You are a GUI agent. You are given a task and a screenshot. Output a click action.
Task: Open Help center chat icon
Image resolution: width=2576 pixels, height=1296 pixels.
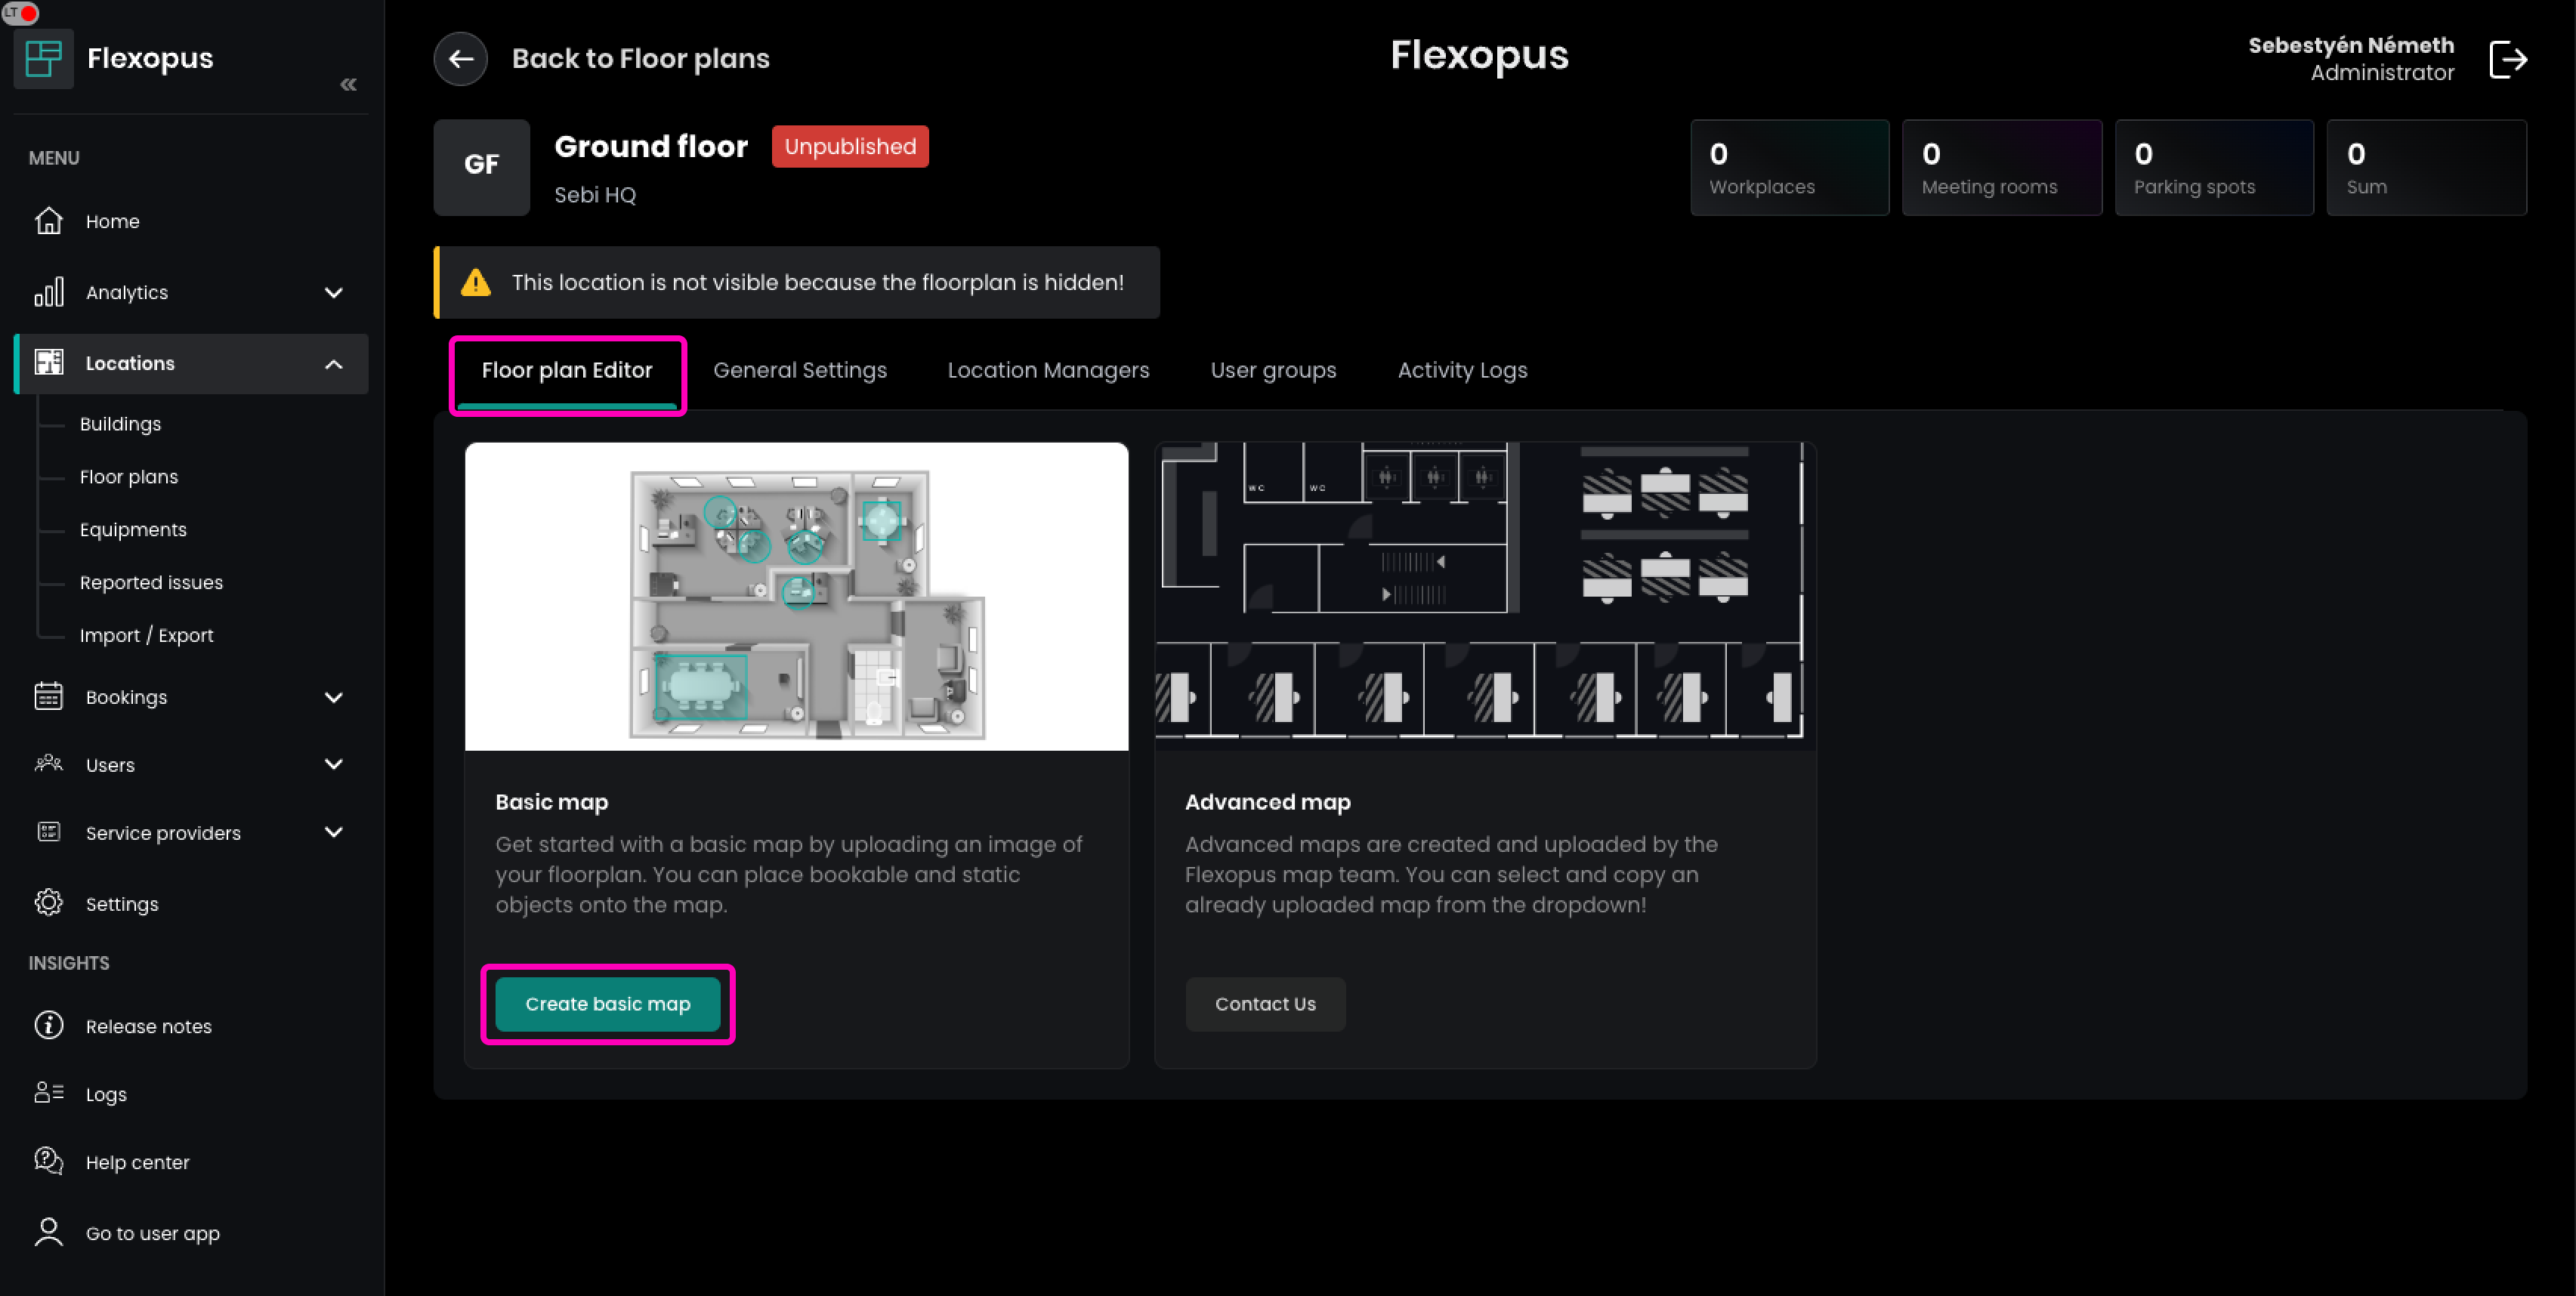tap(48, 1161)
